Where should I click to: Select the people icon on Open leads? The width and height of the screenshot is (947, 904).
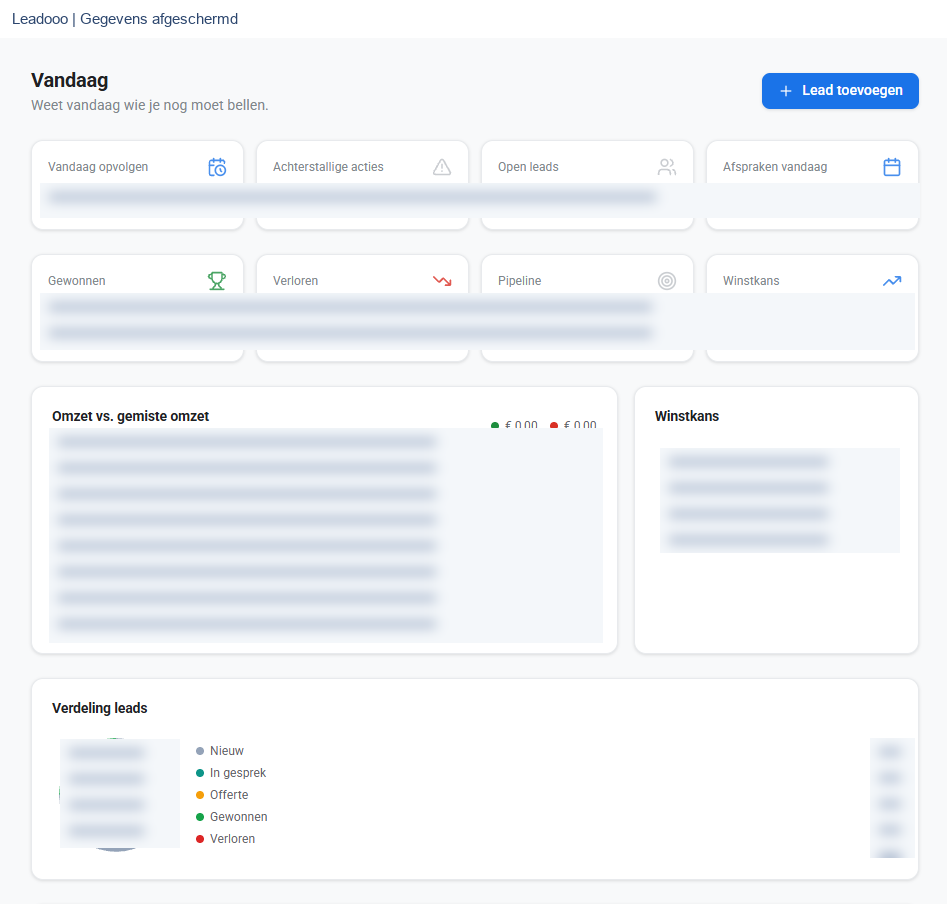[667, 167]
